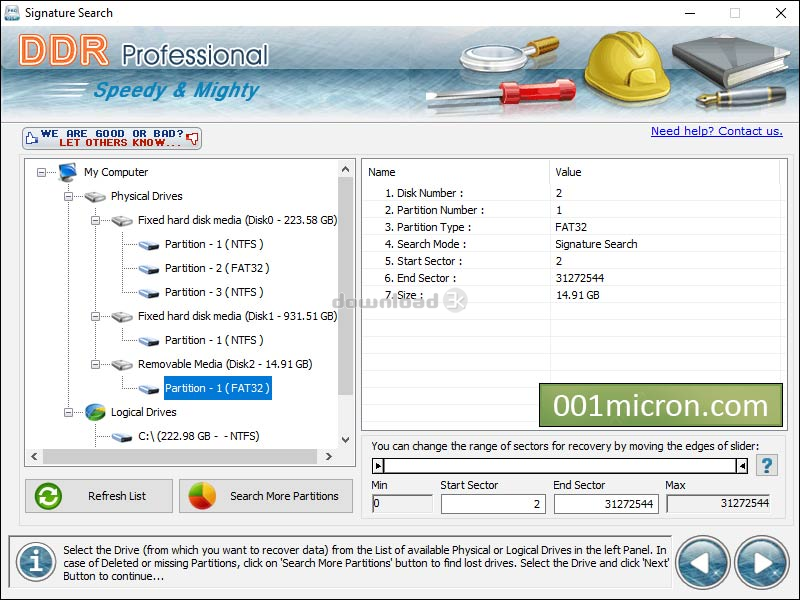Click the We Are Good Or Bad banner

coord(112,138)
